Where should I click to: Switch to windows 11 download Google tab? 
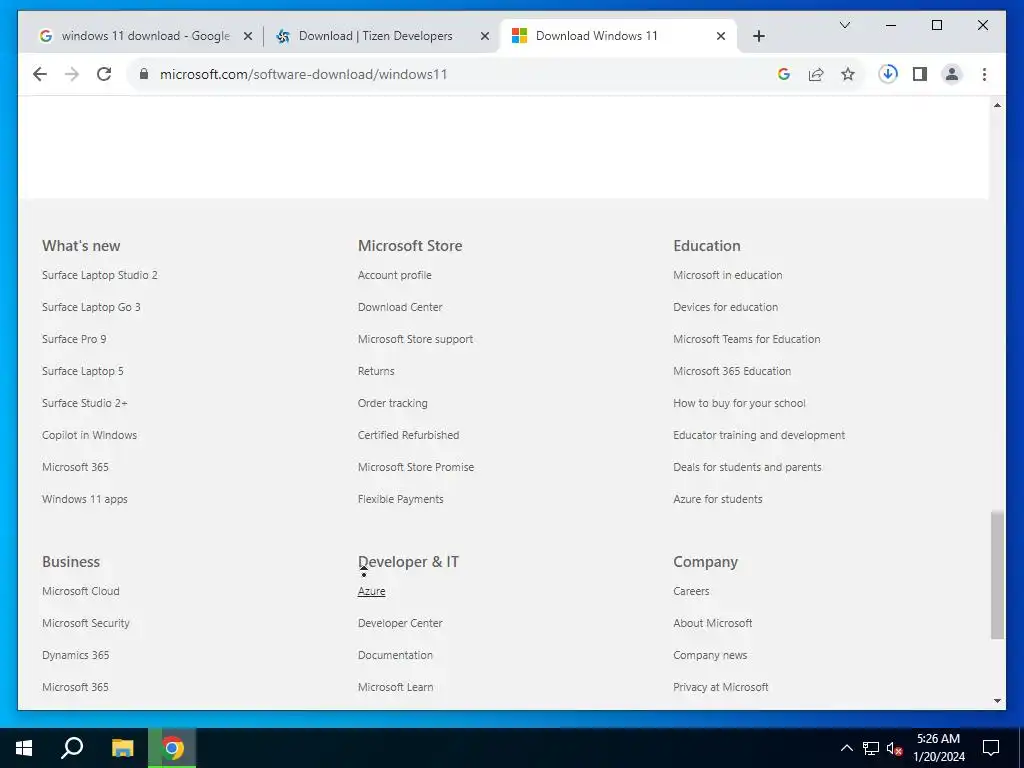point(144,36)
